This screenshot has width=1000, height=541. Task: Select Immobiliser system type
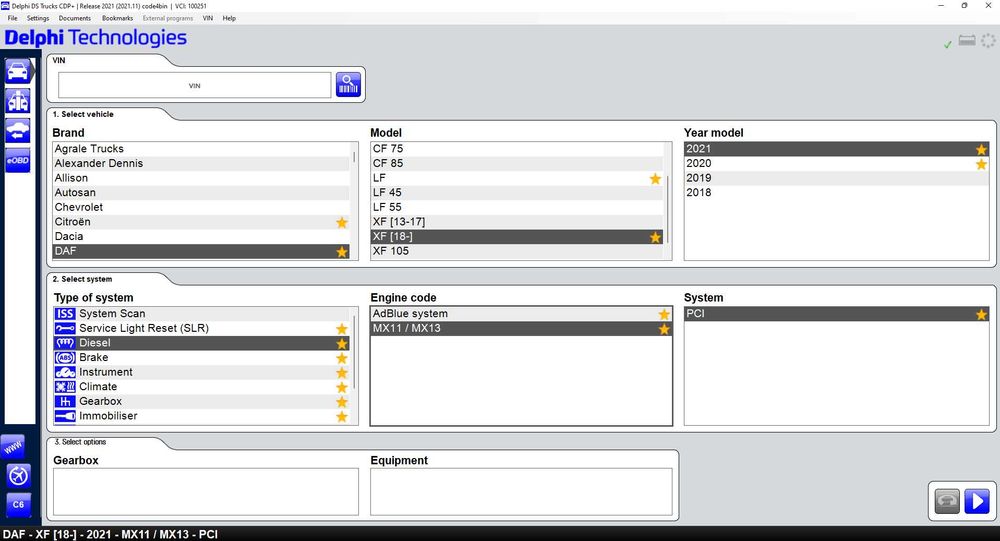(202, 416)
